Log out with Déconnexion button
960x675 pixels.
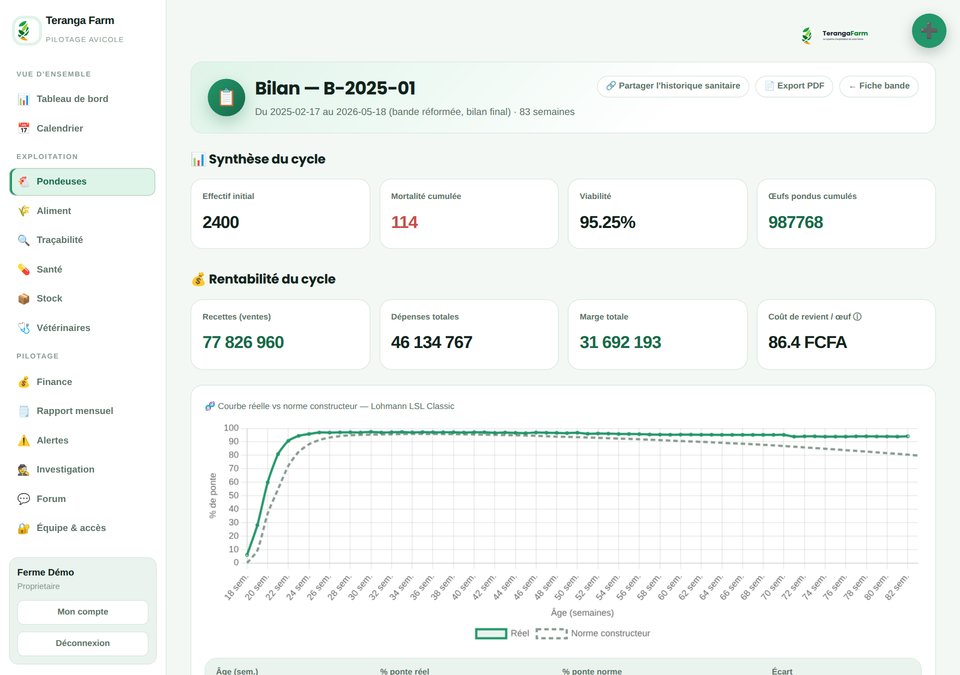pyautogui.click(x=83, y=643)
